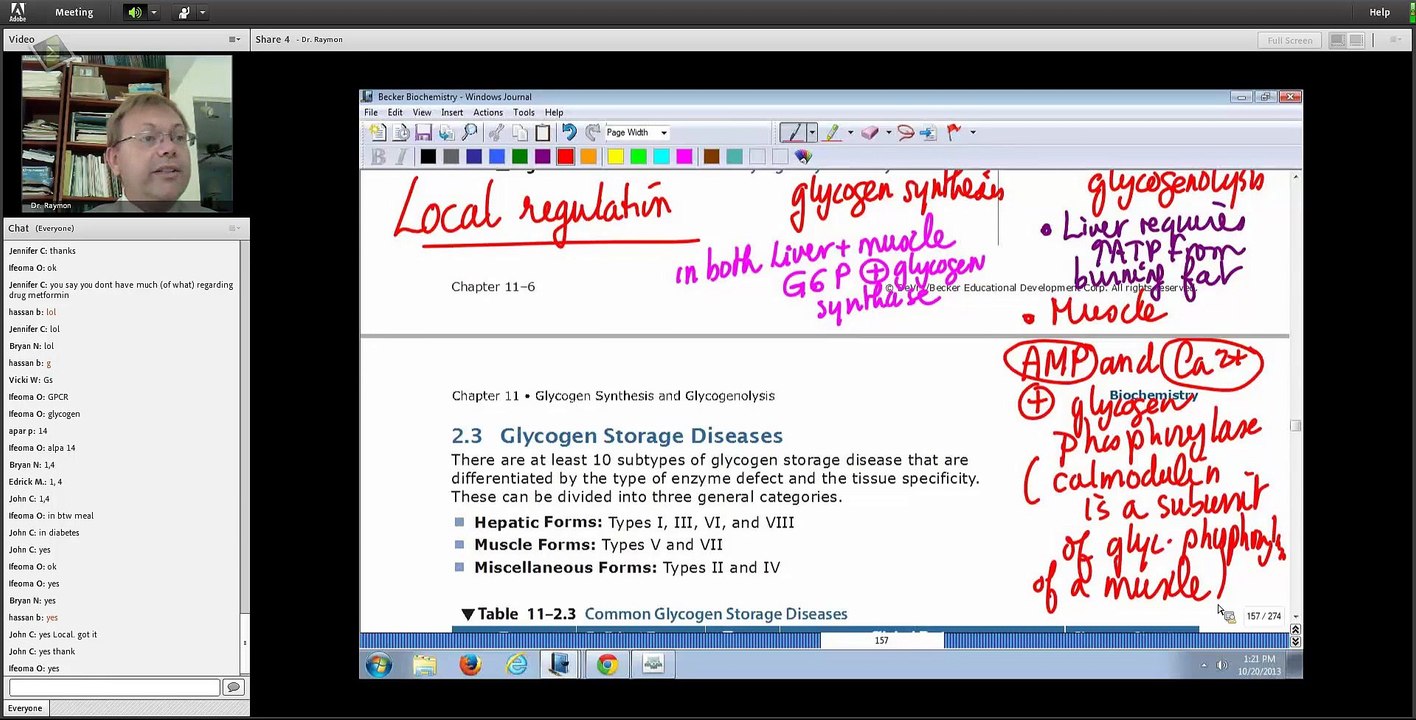Open Firefox from the taskbar

click(x=470, y=664)
